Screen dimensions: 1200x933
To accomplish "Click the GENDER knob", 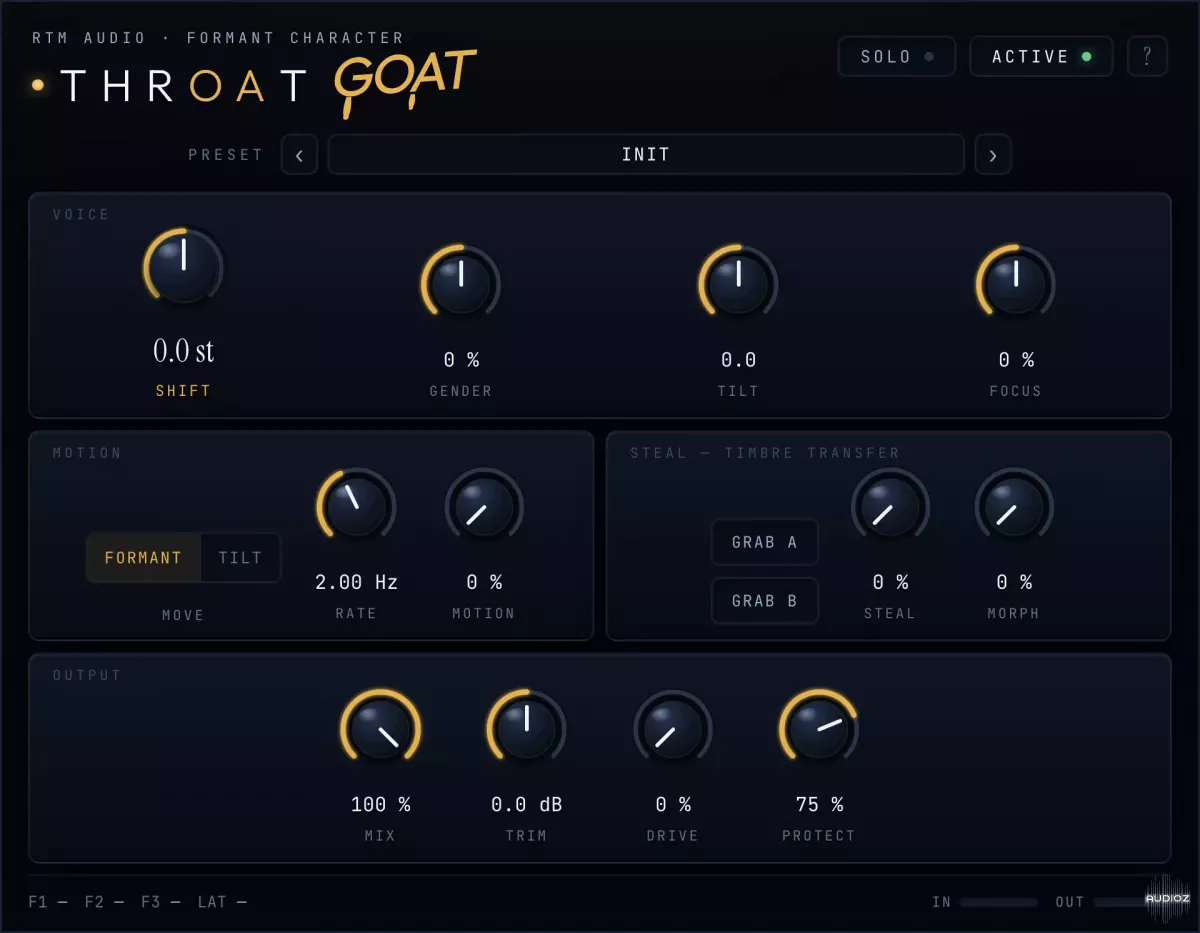I will (461, 283).
